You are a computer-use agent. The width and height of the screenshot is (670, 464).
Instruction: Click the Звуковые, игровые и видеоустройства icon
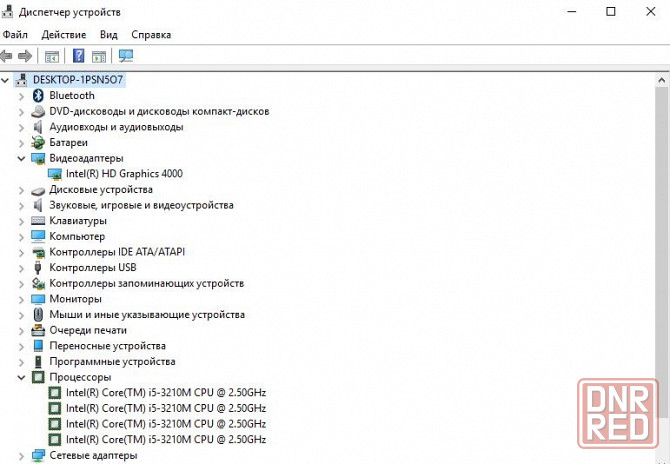[38, 206]
